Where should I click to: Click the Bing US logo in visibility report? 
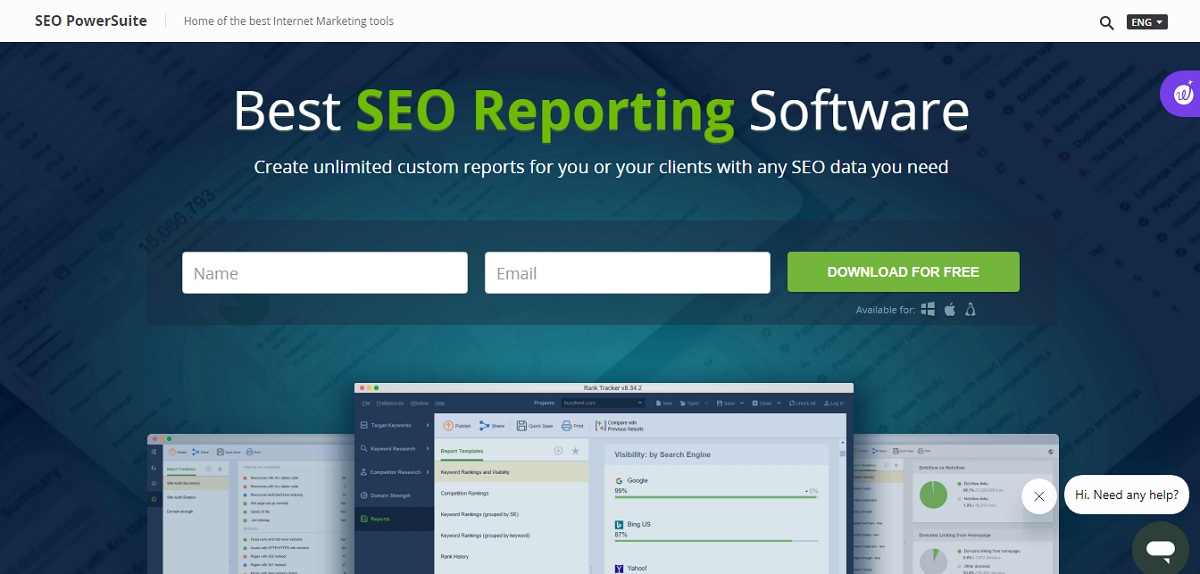tap(619, 525)
